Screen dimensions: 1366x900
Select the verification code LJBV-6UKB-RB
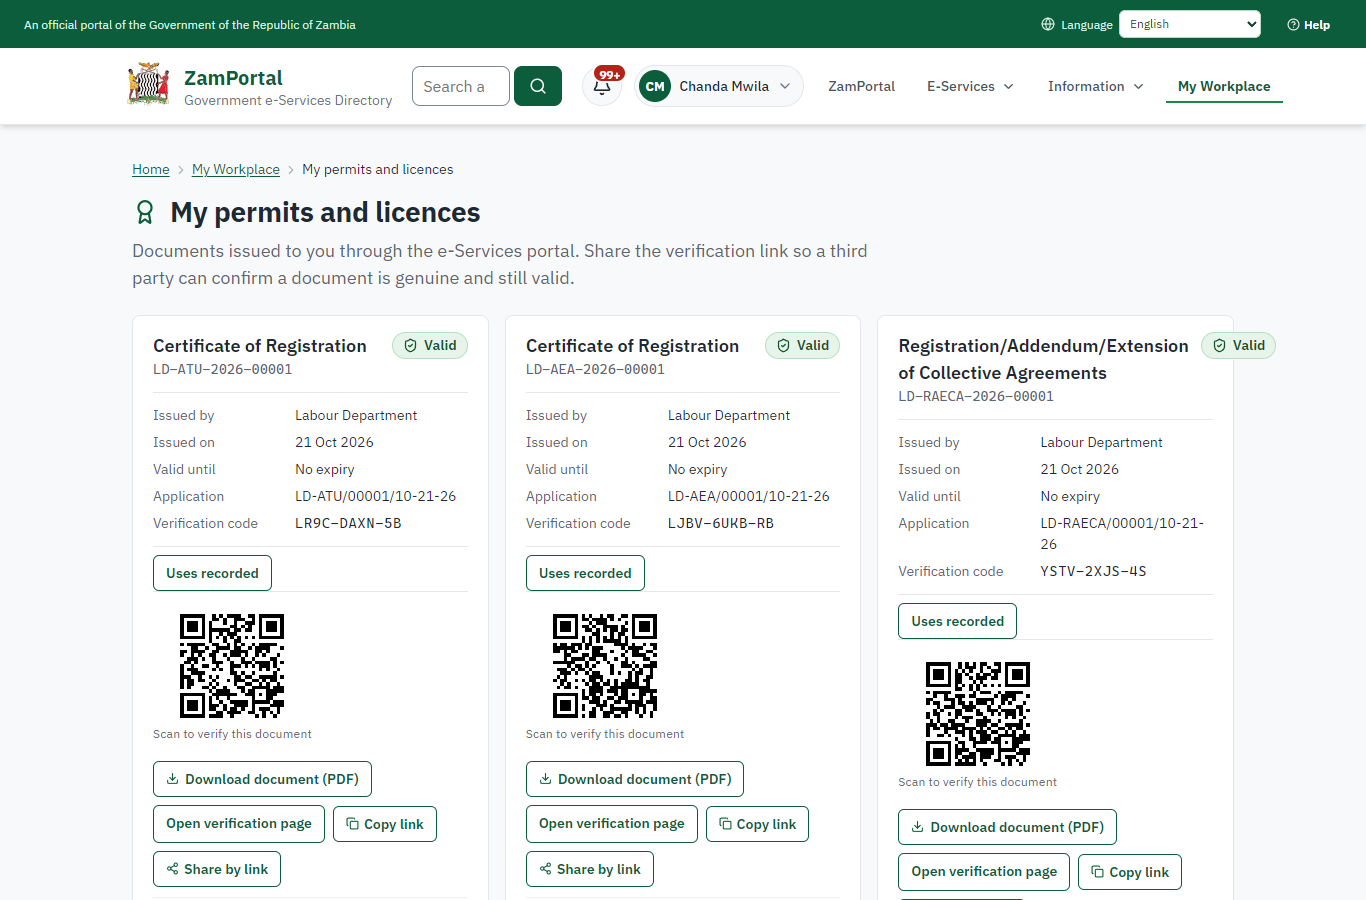point(721,523)
